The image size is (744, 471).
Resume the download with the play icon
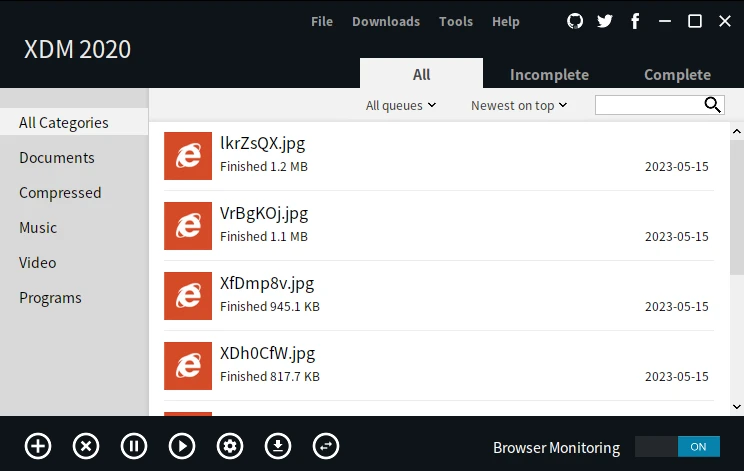point(182,446)
